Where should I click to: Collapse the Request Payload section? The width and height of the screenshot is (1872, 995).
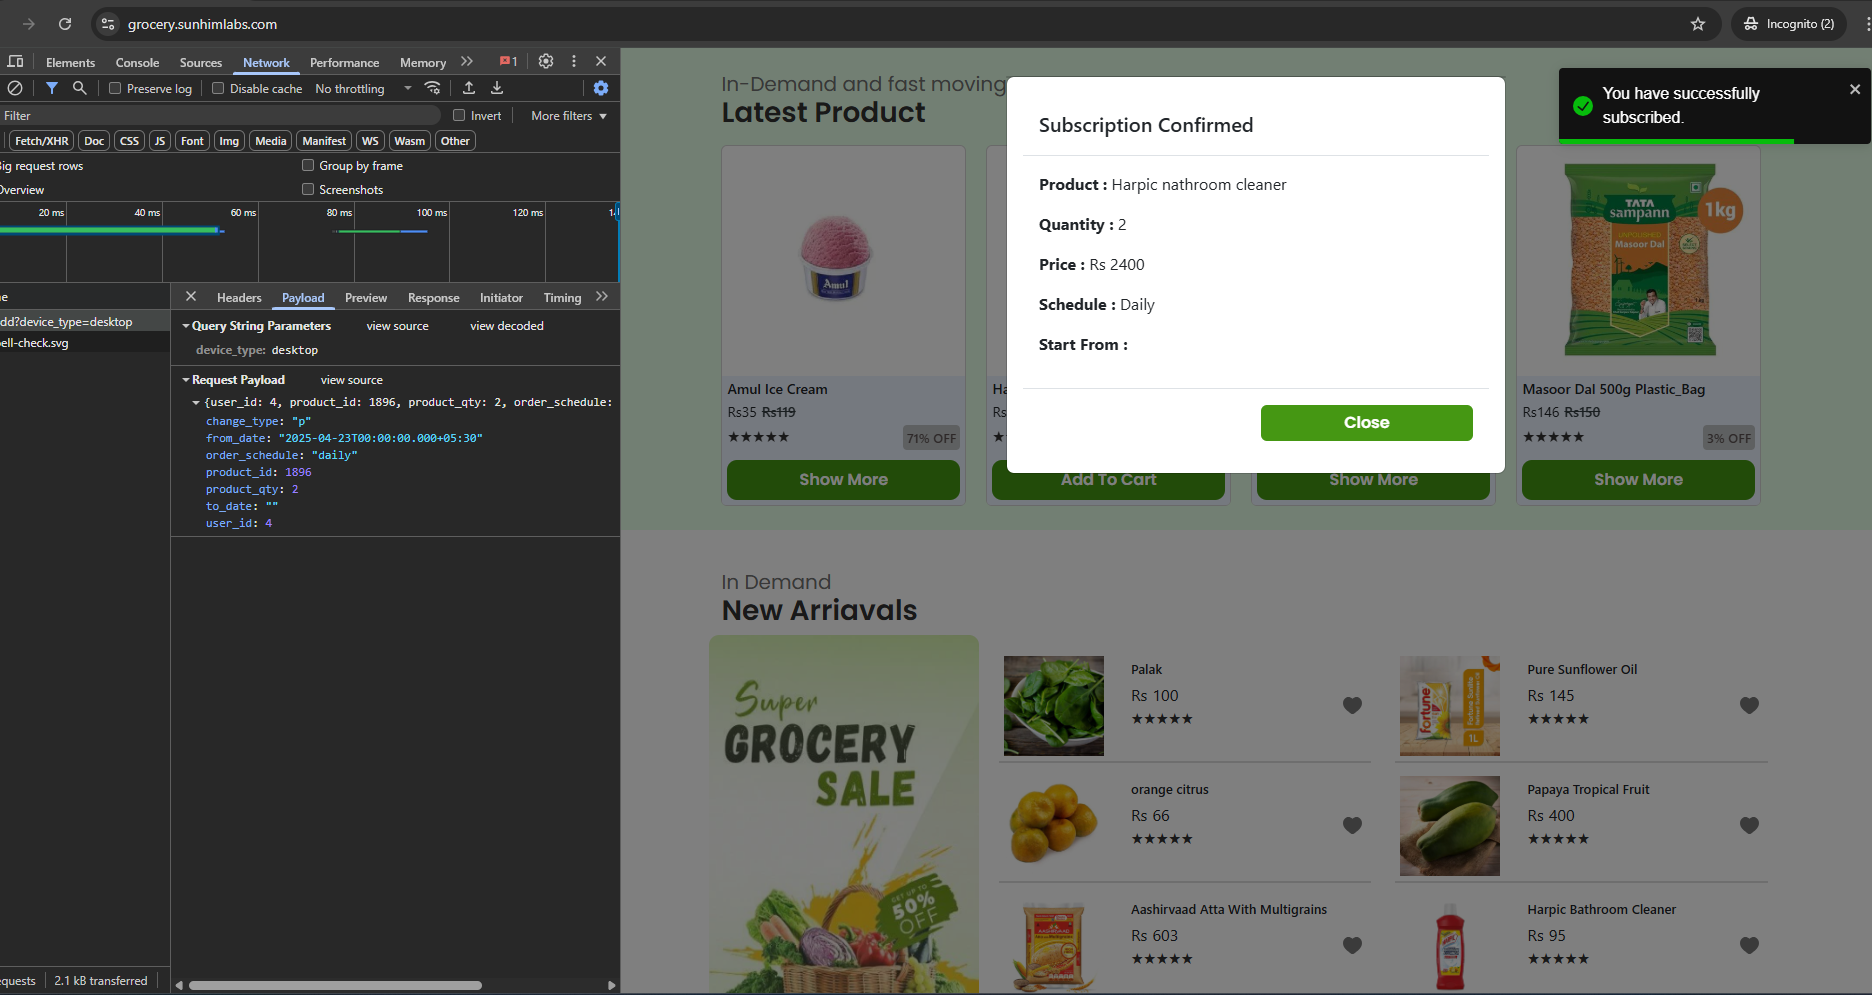[x=186, y=380]
